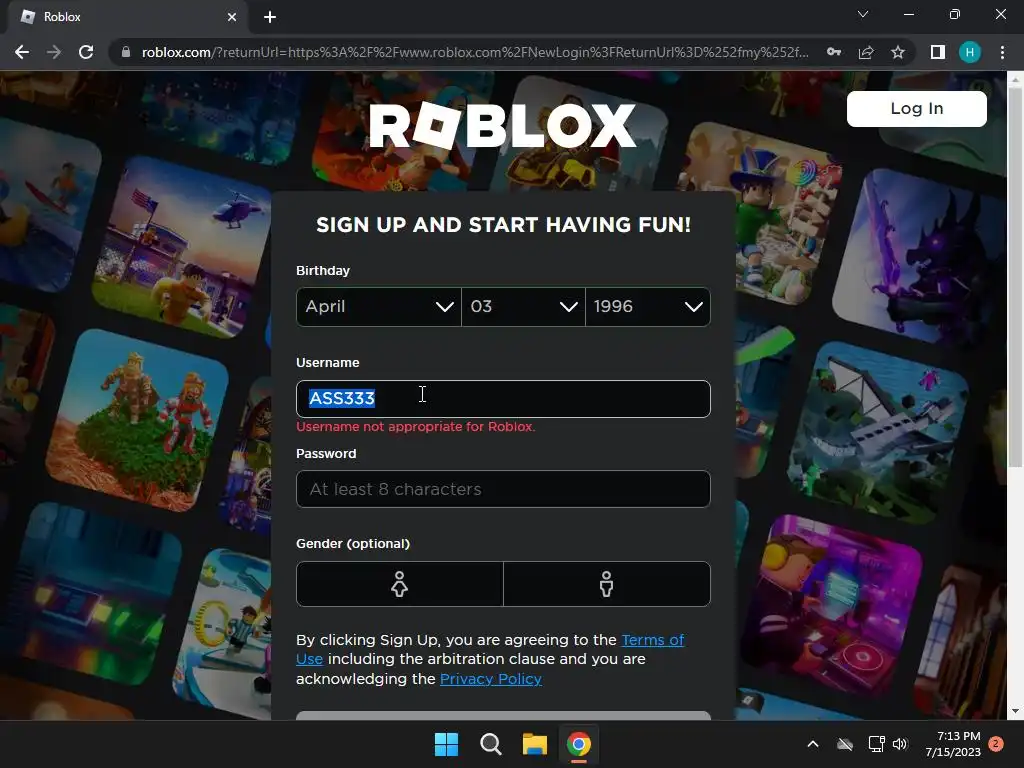
Task: Bookmark this page with the star
Action: (898, 52)
